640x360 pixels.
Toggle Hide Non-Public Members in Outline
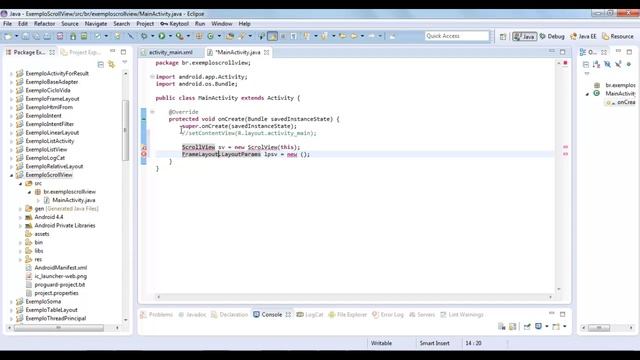pos(629,64)
